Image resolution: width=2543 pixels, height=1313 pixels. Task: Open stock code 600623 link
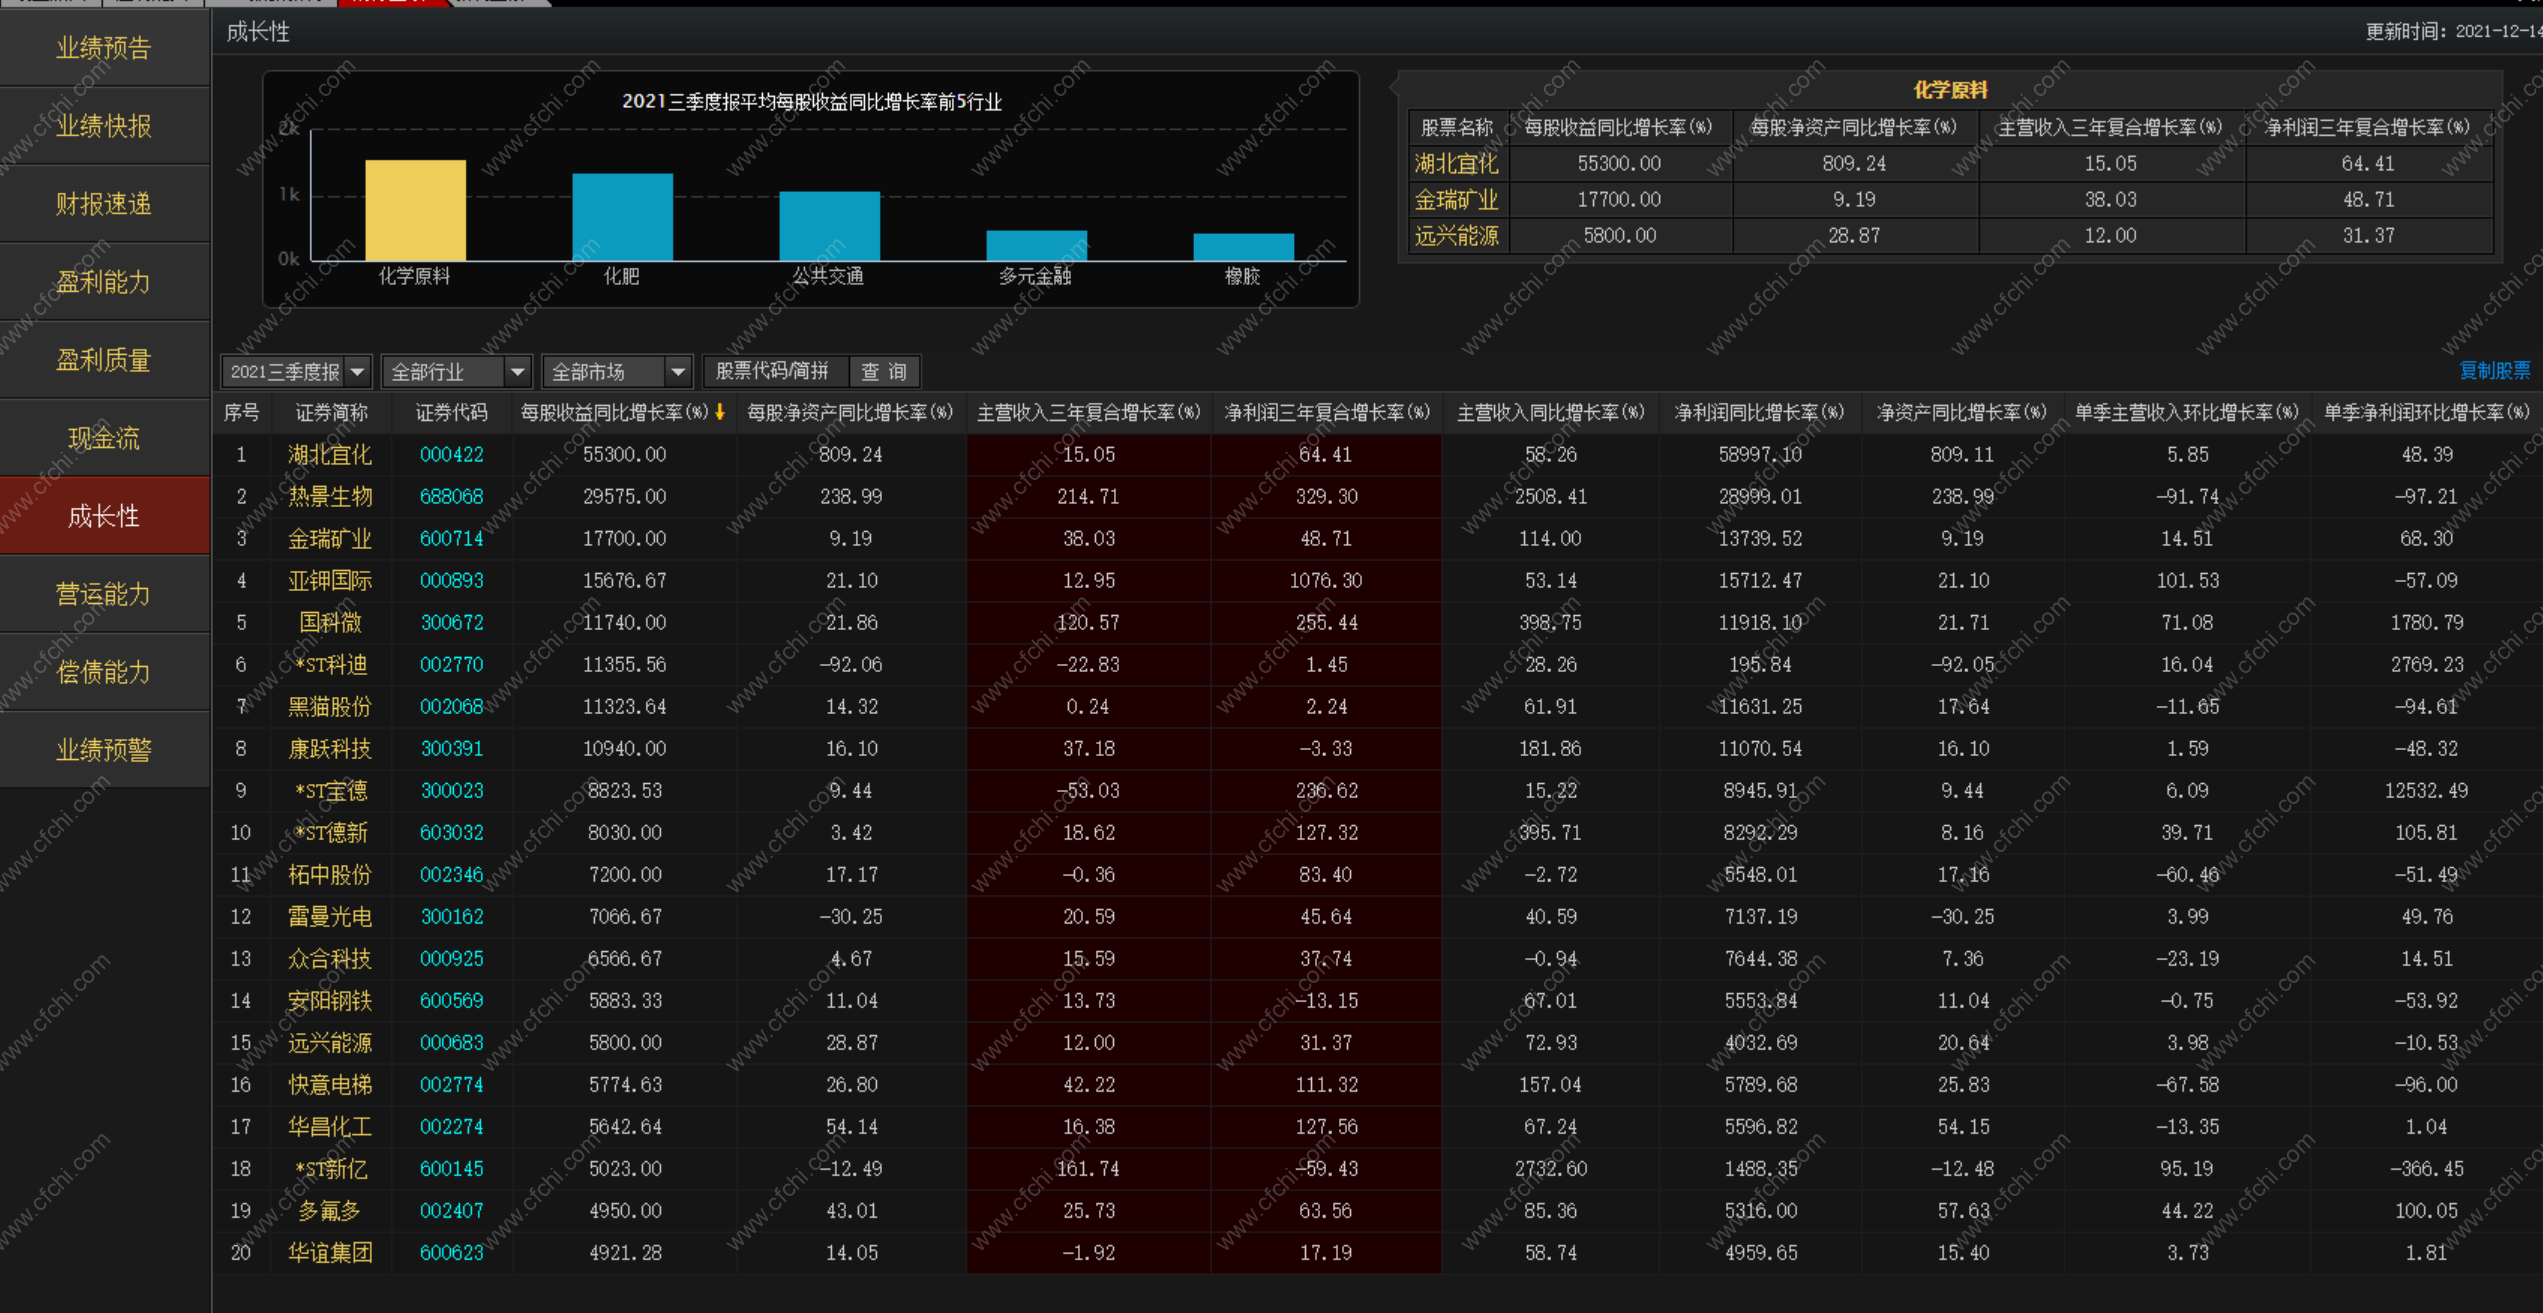(451, 1253)
